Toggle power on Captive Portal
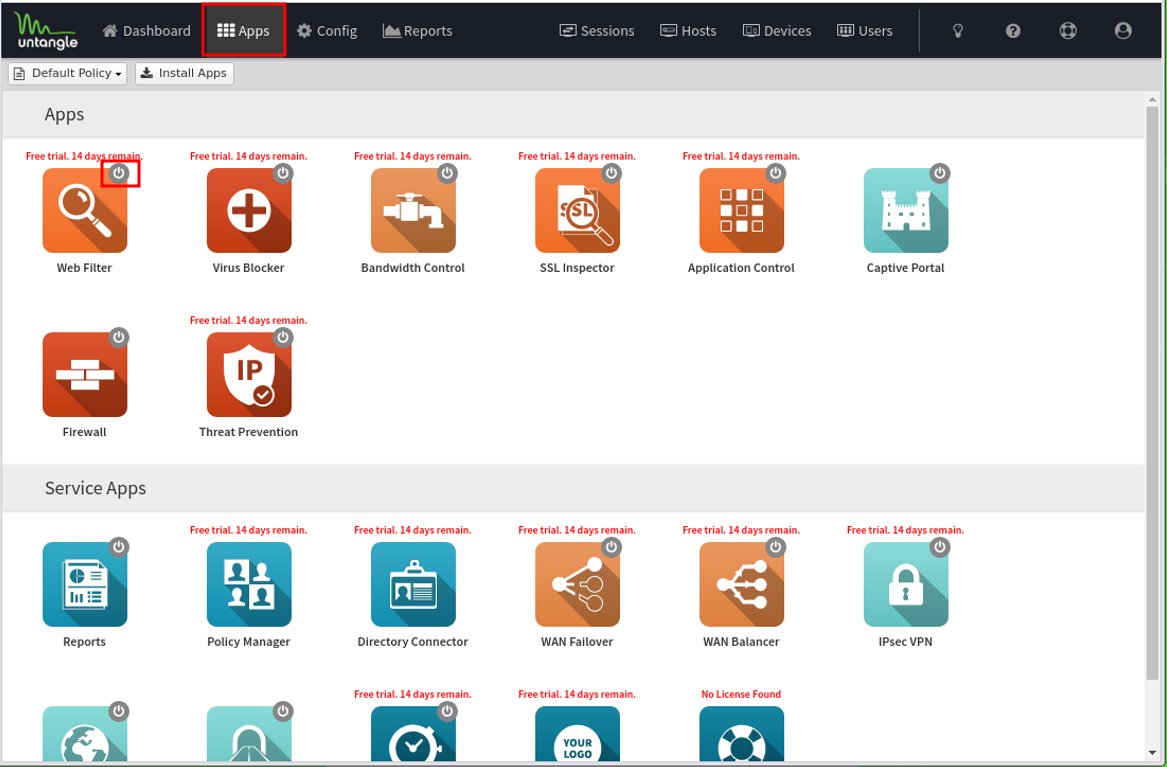Viewport: 1167px width, 767px height. pyautogui.click(x=940, y=173)
